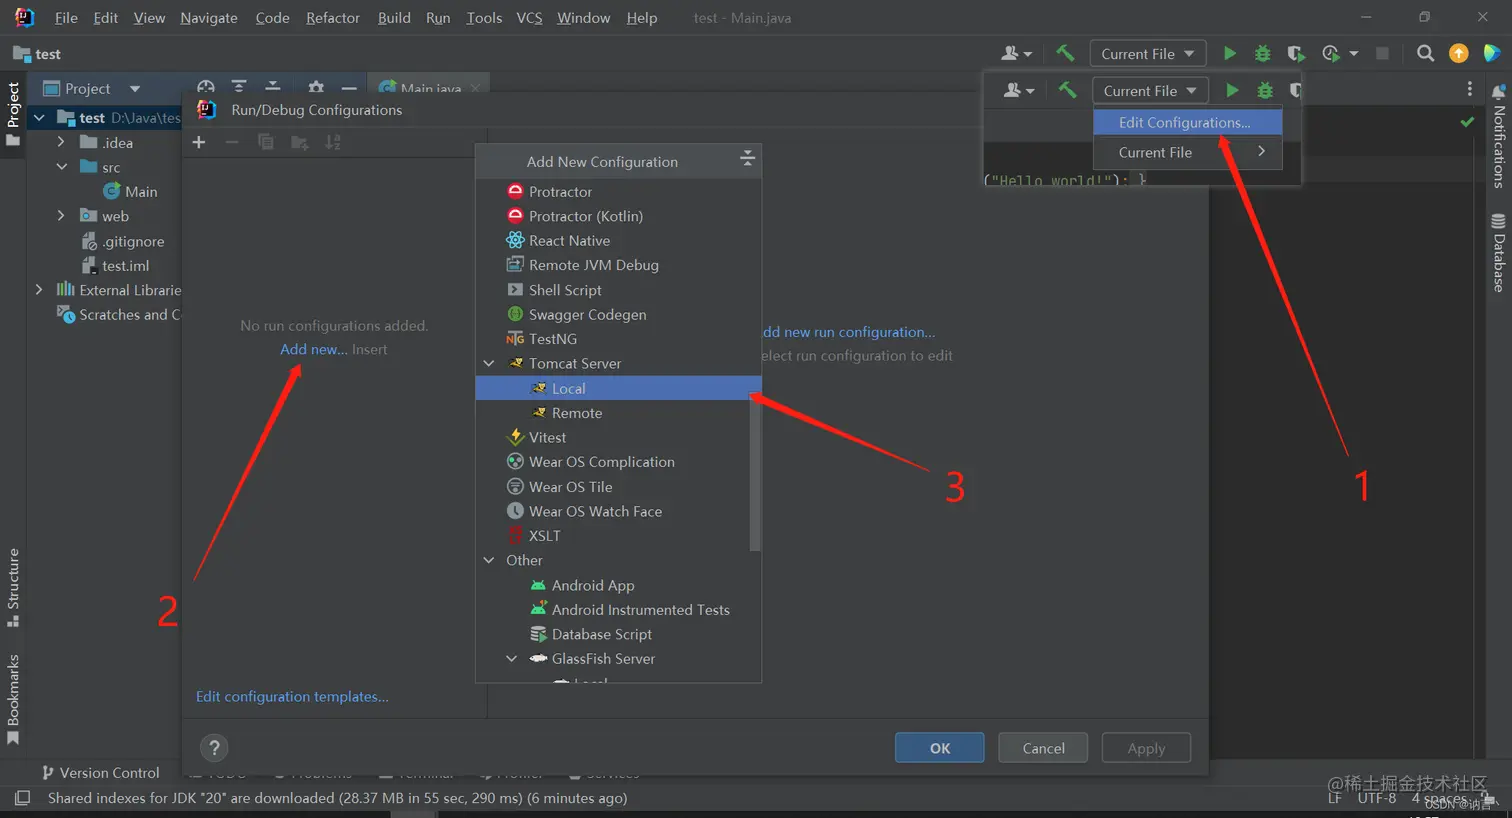Click Run with Coverage shield icon
This screenshot has width=1512, height=818.
coord(1296,54)
